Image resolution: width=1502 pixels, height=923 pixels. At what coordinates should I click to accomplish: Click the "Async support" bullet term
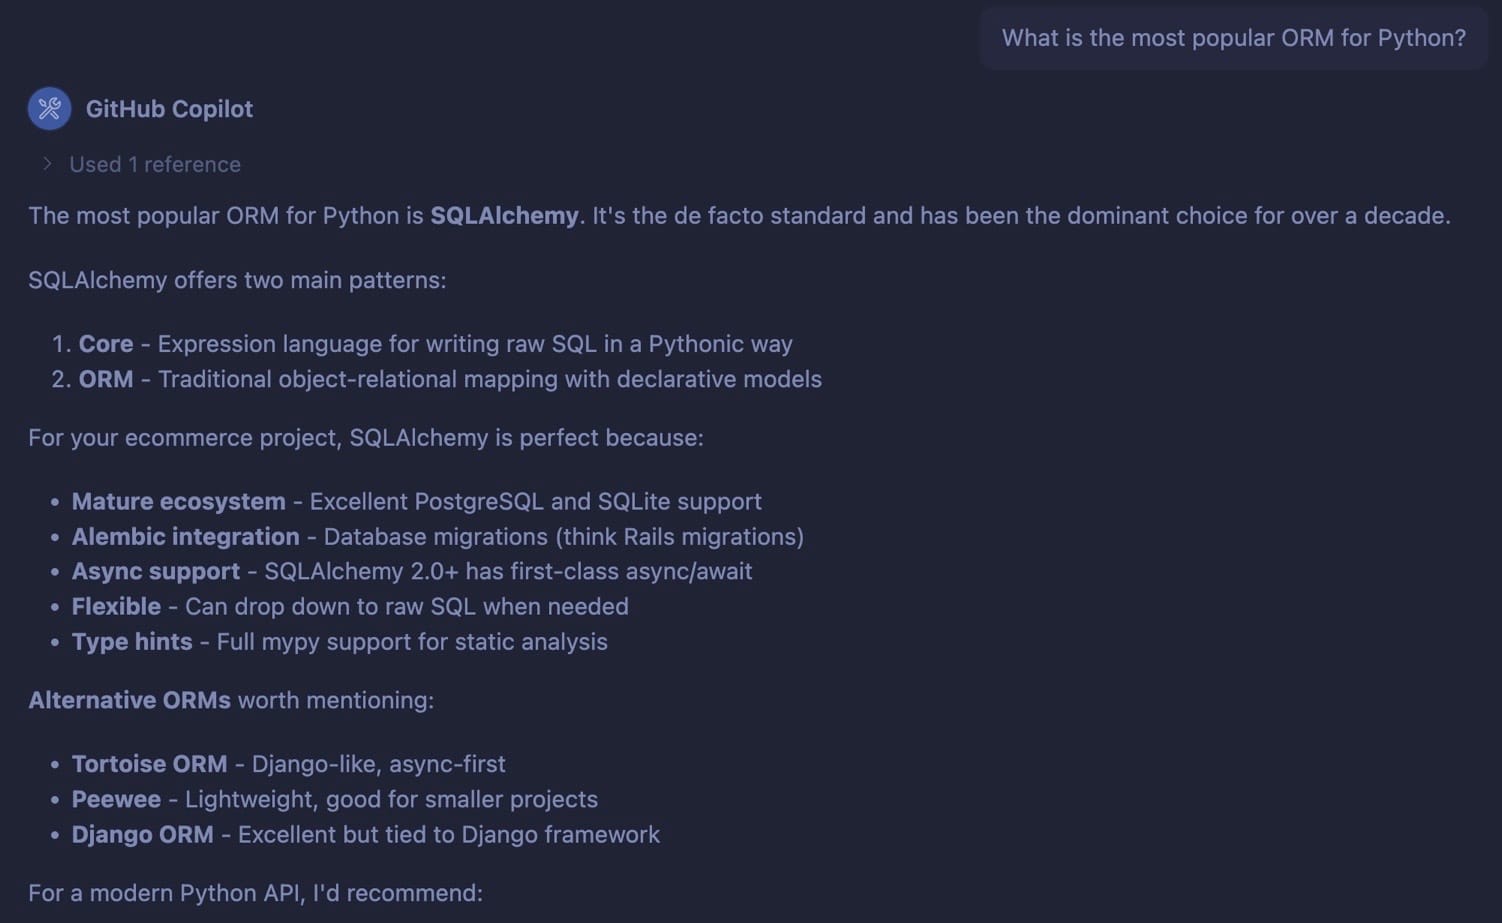(156, 571)
